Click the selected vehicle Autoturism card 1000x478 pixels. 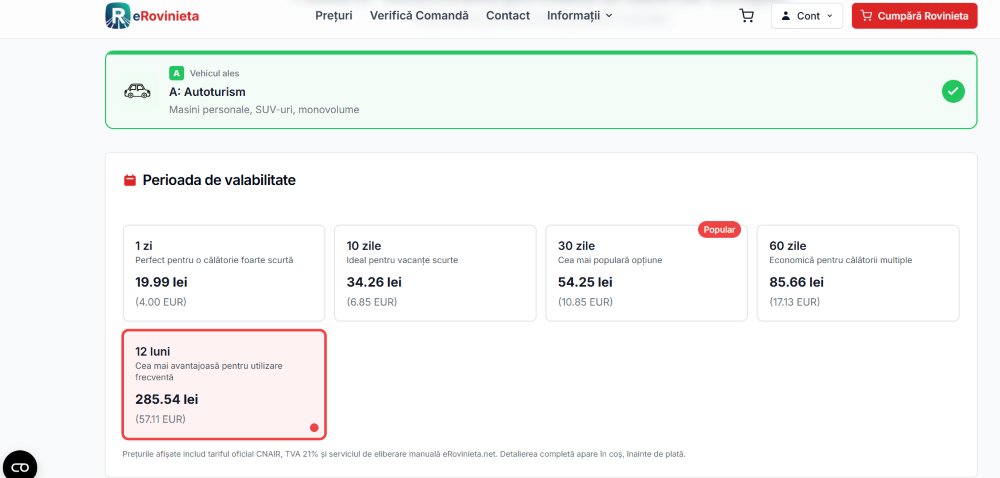tap(541, 90)
